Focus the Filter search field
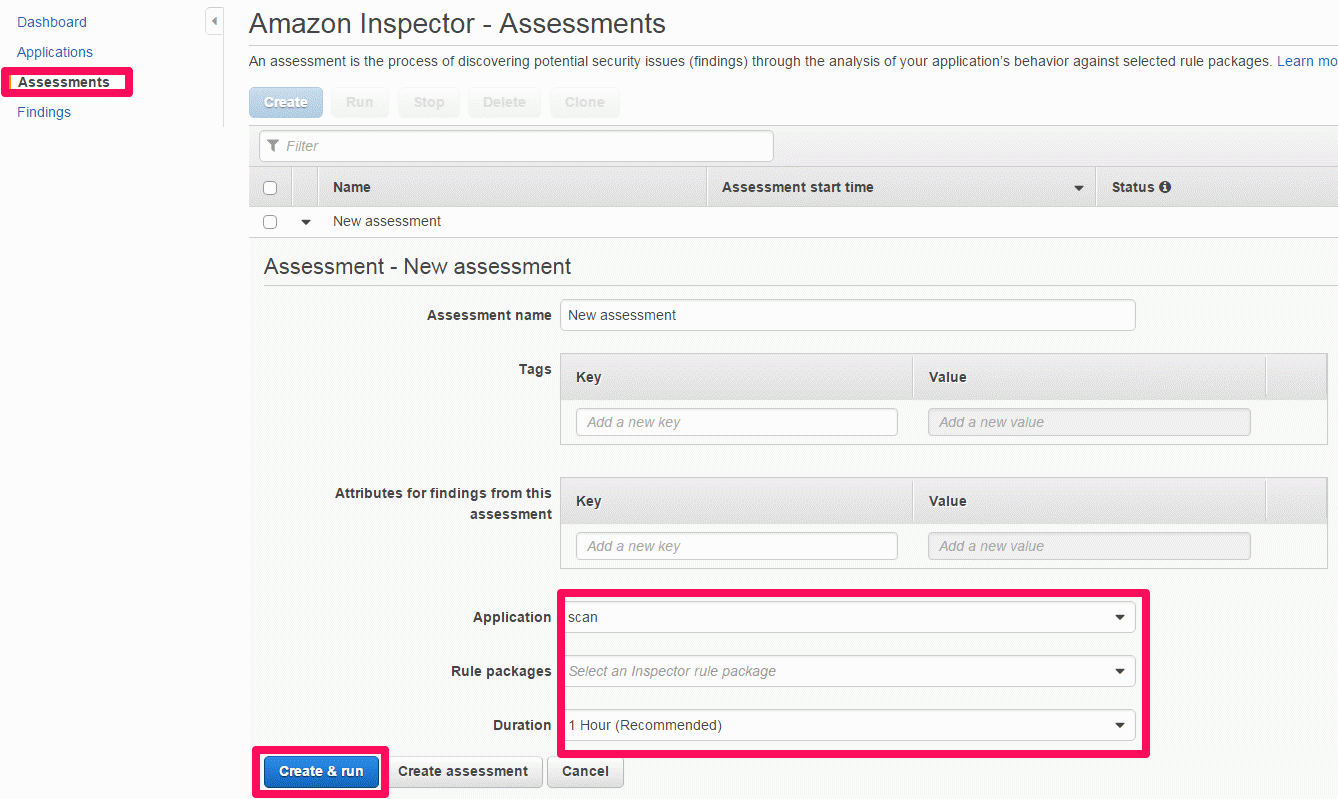1338x799 pixels. point(516,146)
